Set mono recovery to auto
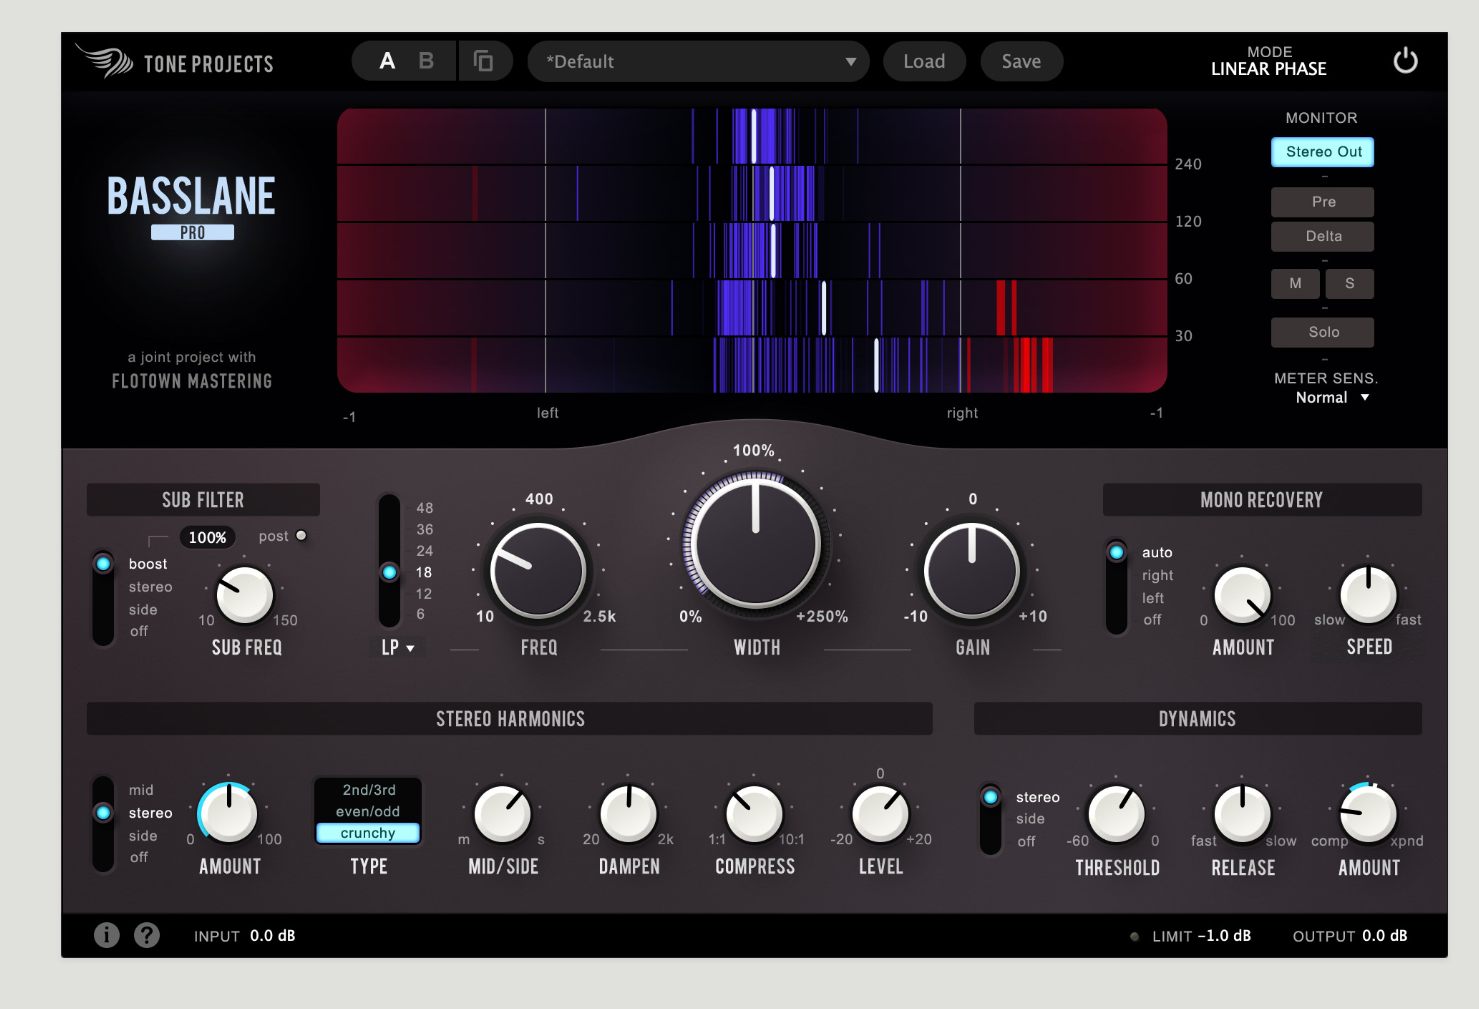This screenshot has height=1009, width=1479. [x=1157, y=552]
